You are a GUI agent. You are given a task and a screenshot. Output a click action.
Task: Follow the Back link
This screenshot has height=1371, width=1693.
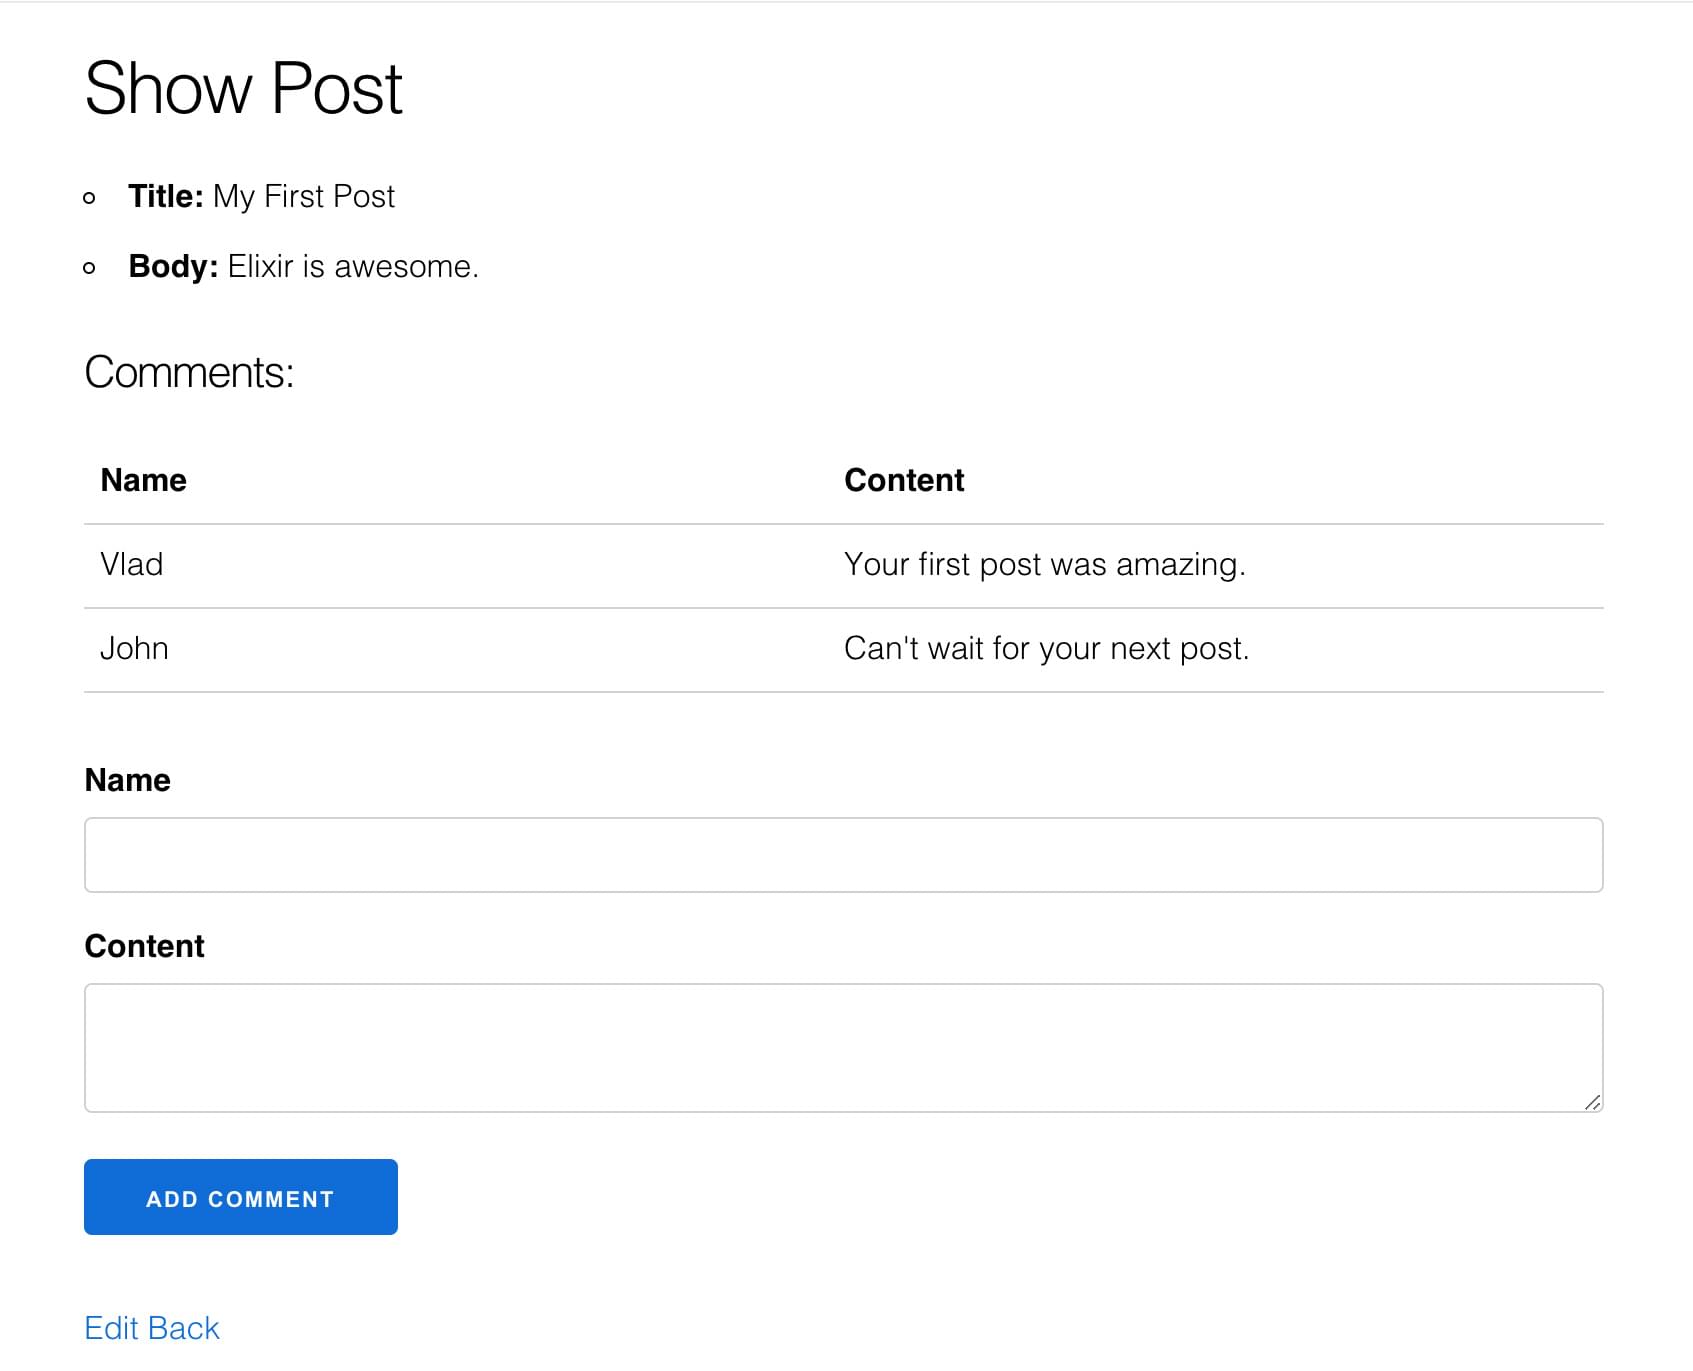tap(184, 1328)
